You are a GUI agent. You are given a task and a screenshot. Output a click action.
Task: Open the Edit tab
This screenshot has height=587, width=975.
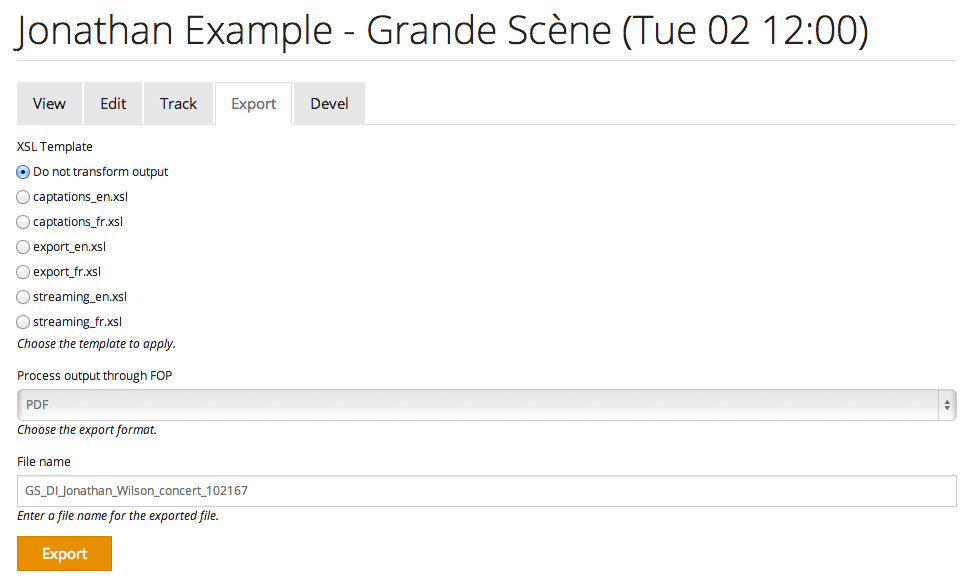[x=113, y=104]
